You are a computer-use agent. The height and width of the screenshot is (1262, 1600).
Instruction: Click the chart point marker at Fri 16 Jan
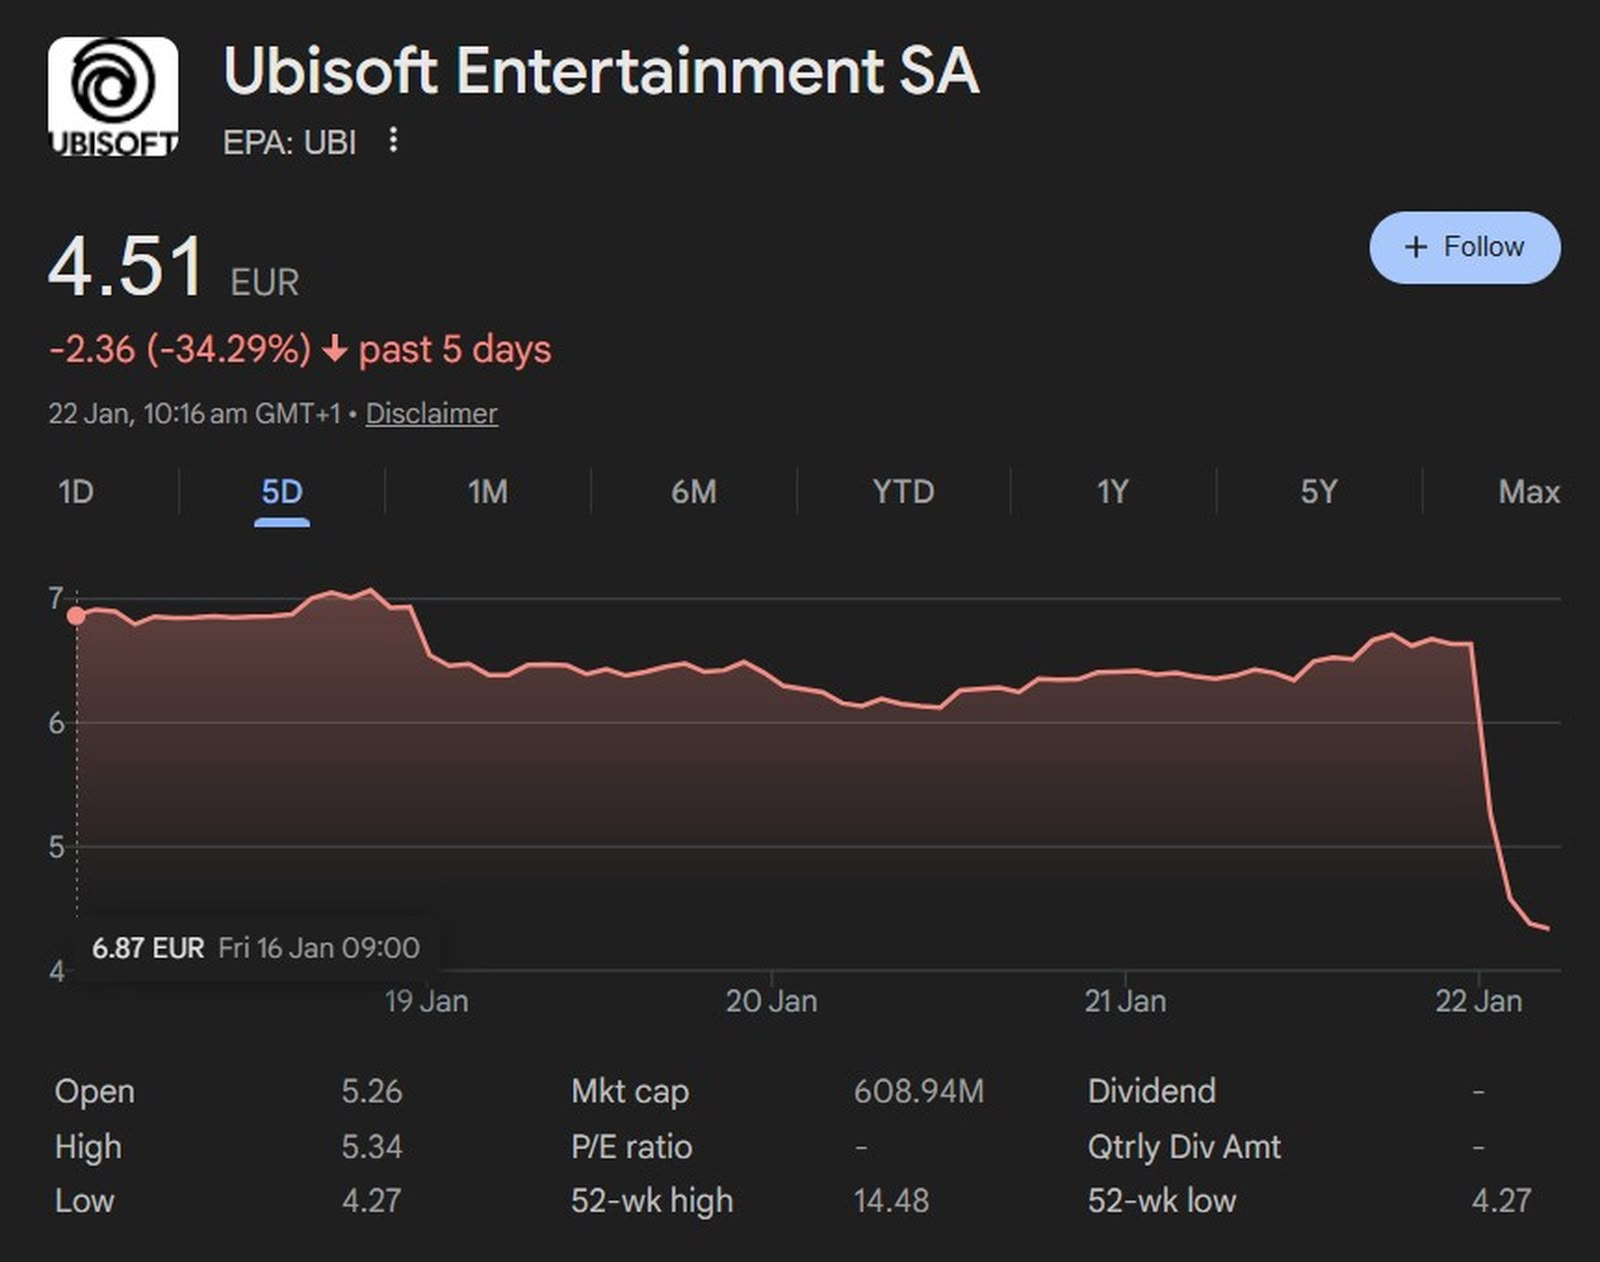(75, 617)
